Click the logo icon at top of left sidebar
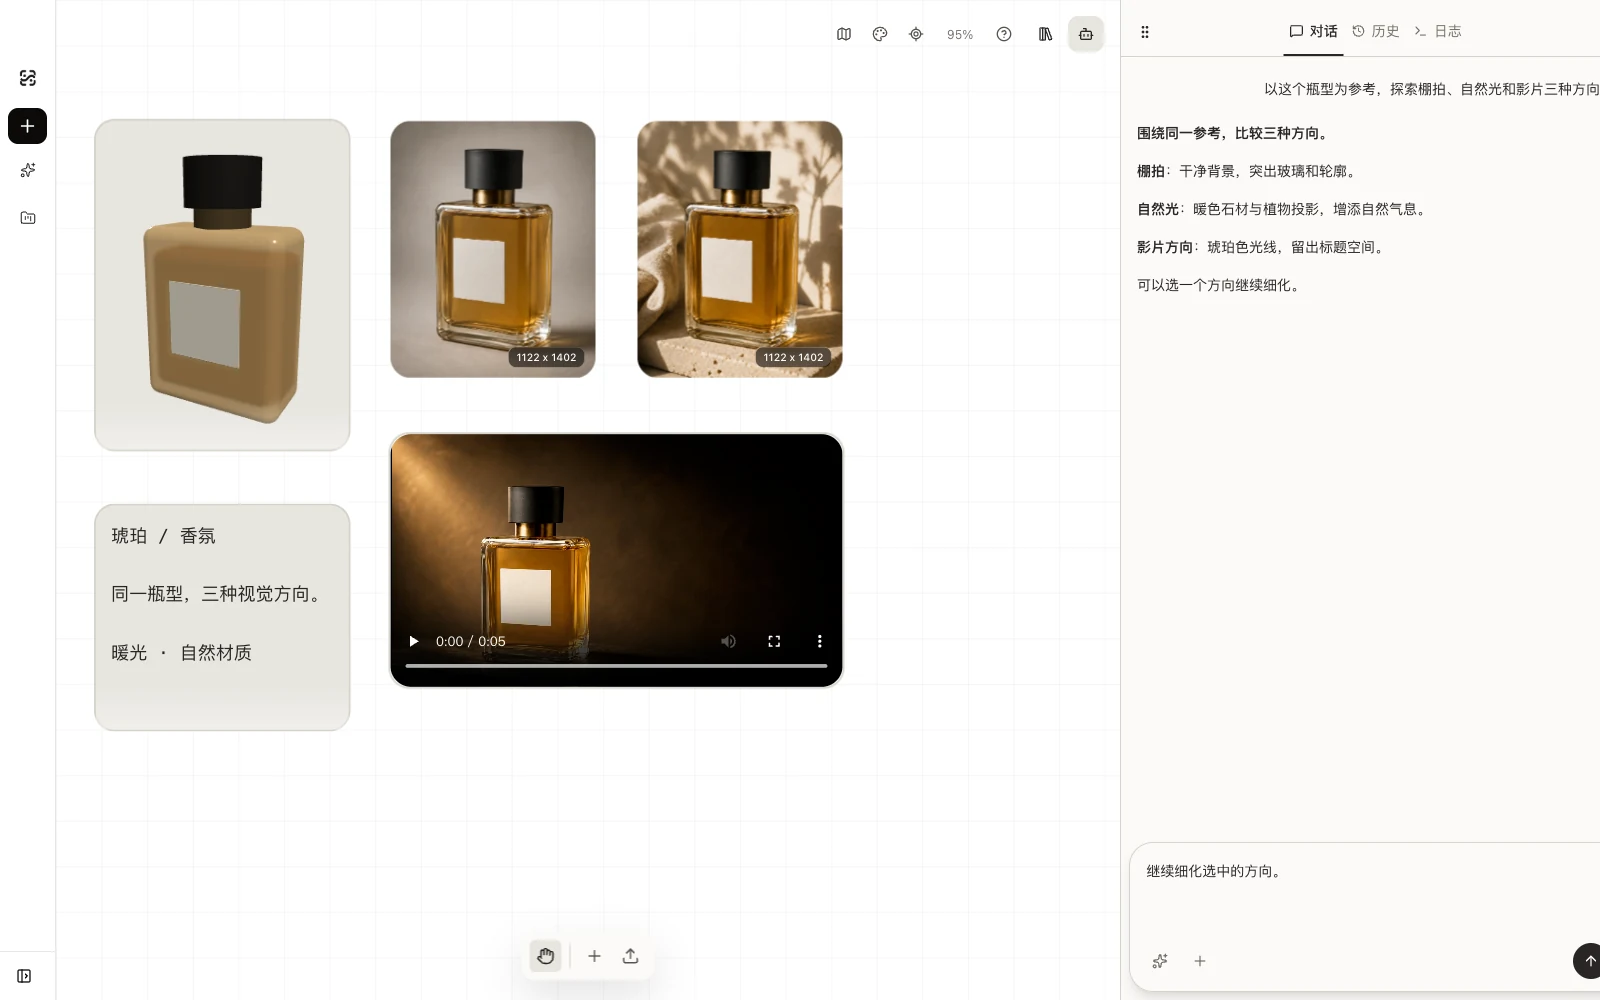The width and height of the screenshot is (1600, 1000). tap(28, 78)
